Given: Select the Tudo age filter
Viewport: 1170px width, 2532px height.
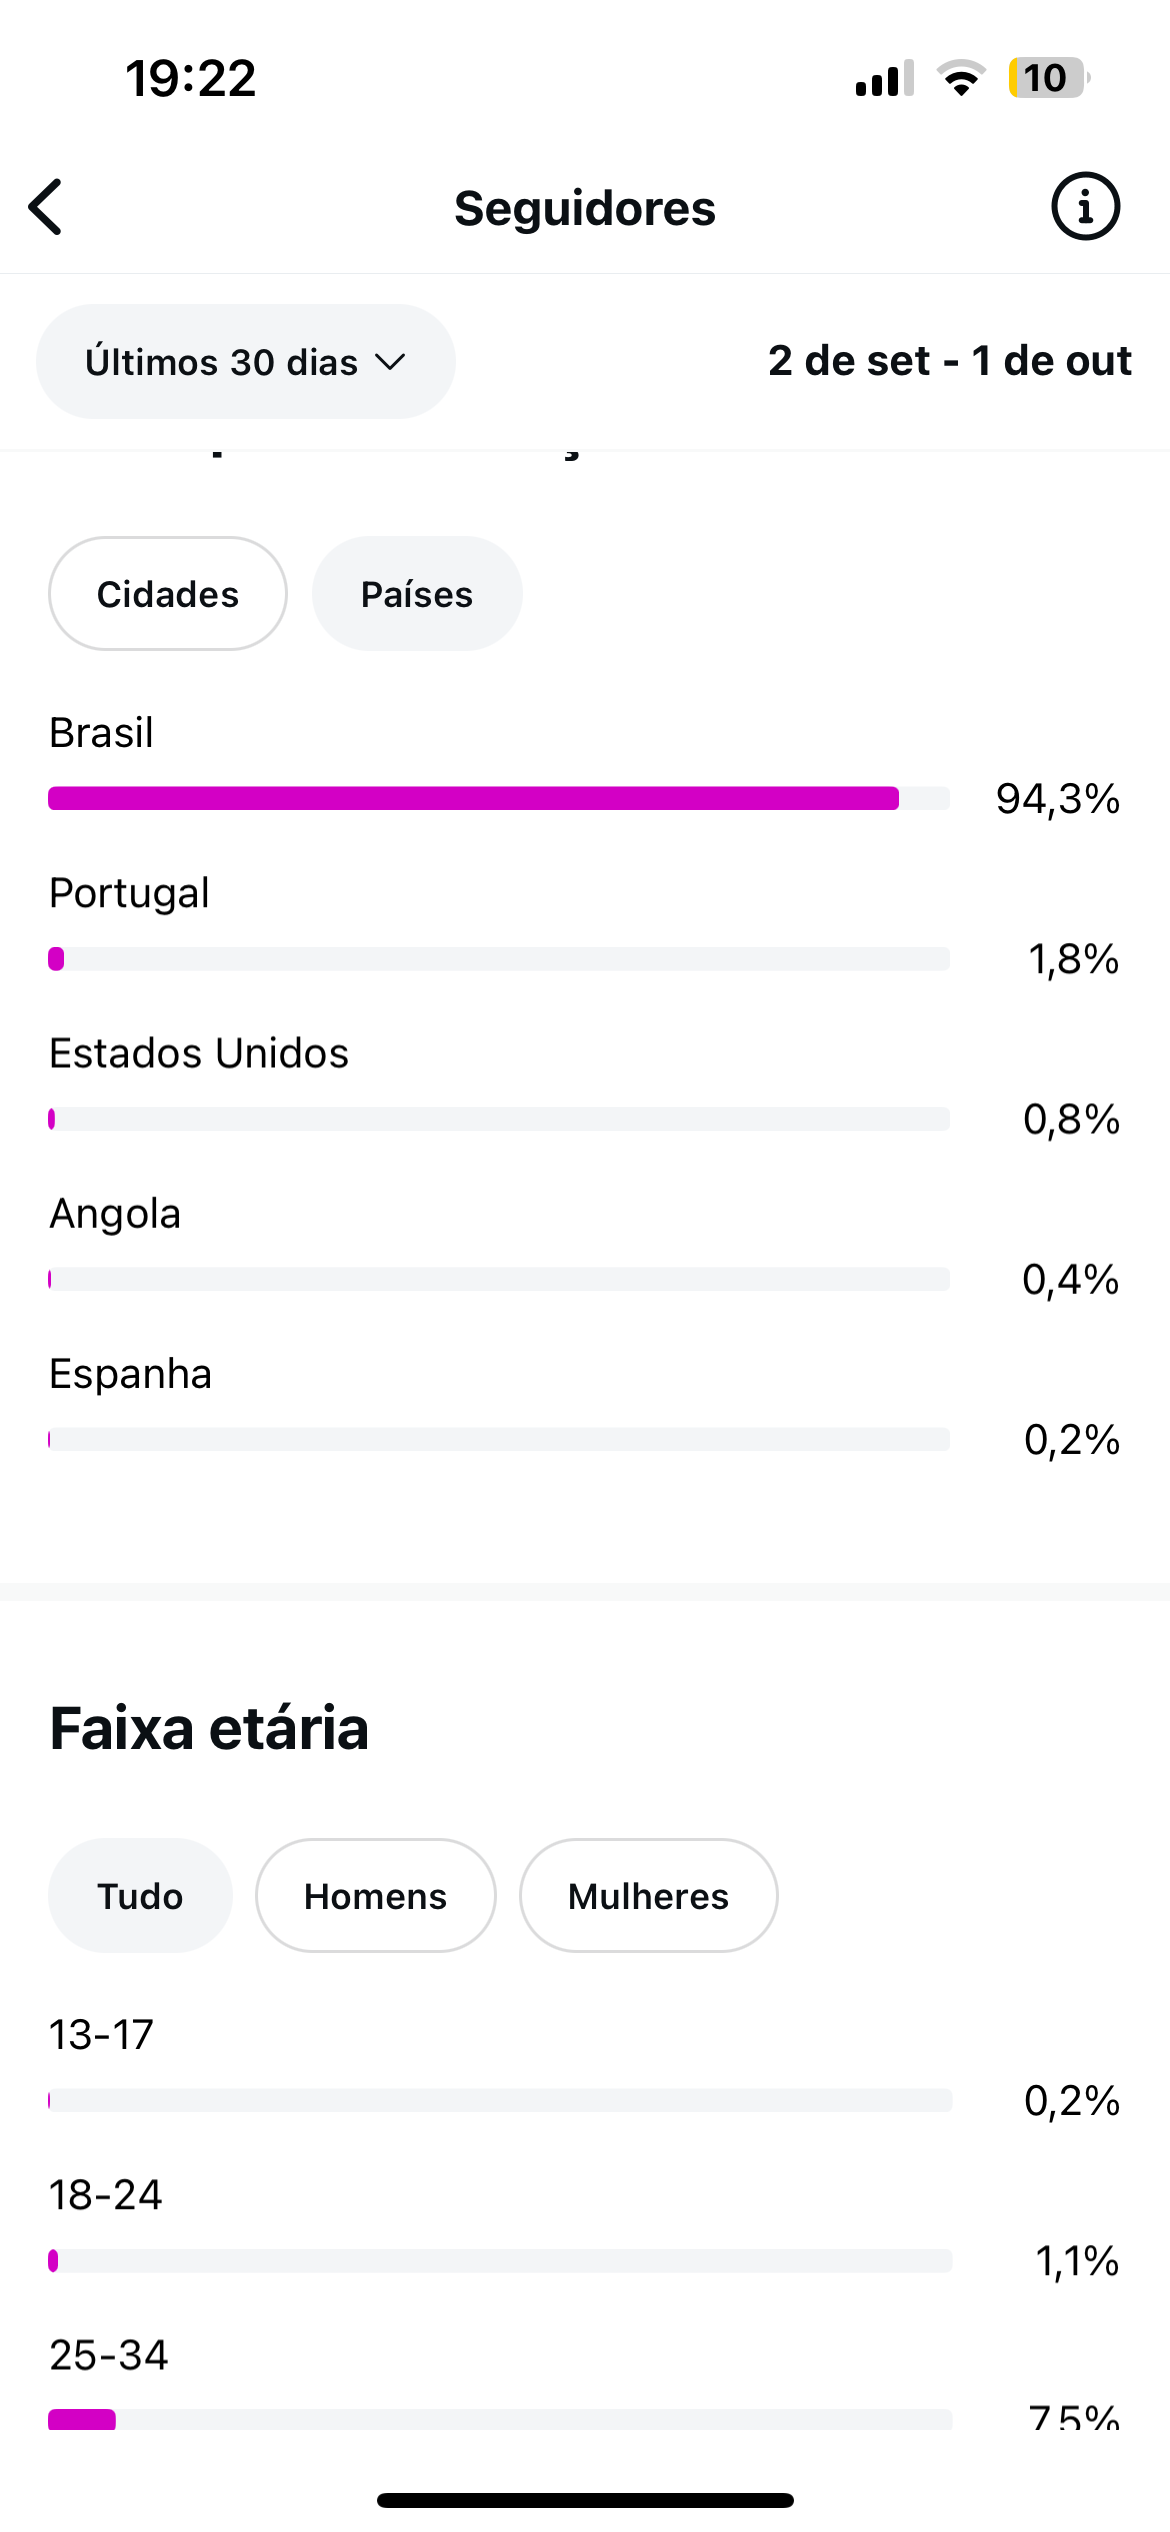Looking at the screenshot, I should click(140, 1896).
